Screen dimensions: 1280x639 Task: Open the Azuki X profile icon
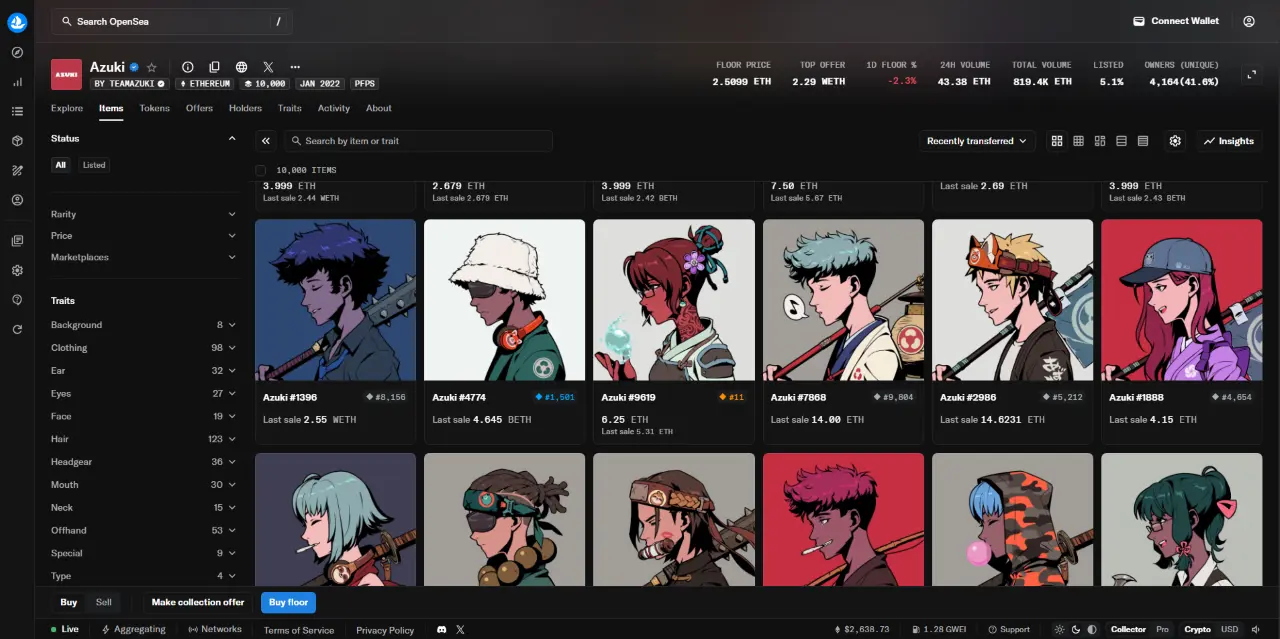tap(268, 67)
